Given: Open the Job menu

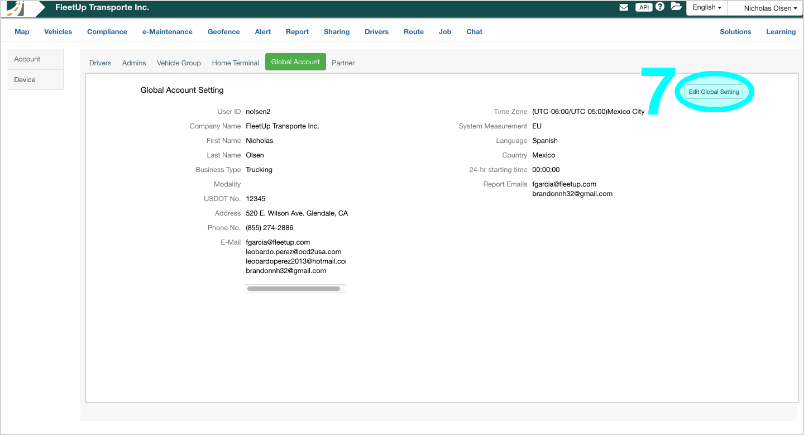Looking at the screenshot, I should (x=445, y=32).
